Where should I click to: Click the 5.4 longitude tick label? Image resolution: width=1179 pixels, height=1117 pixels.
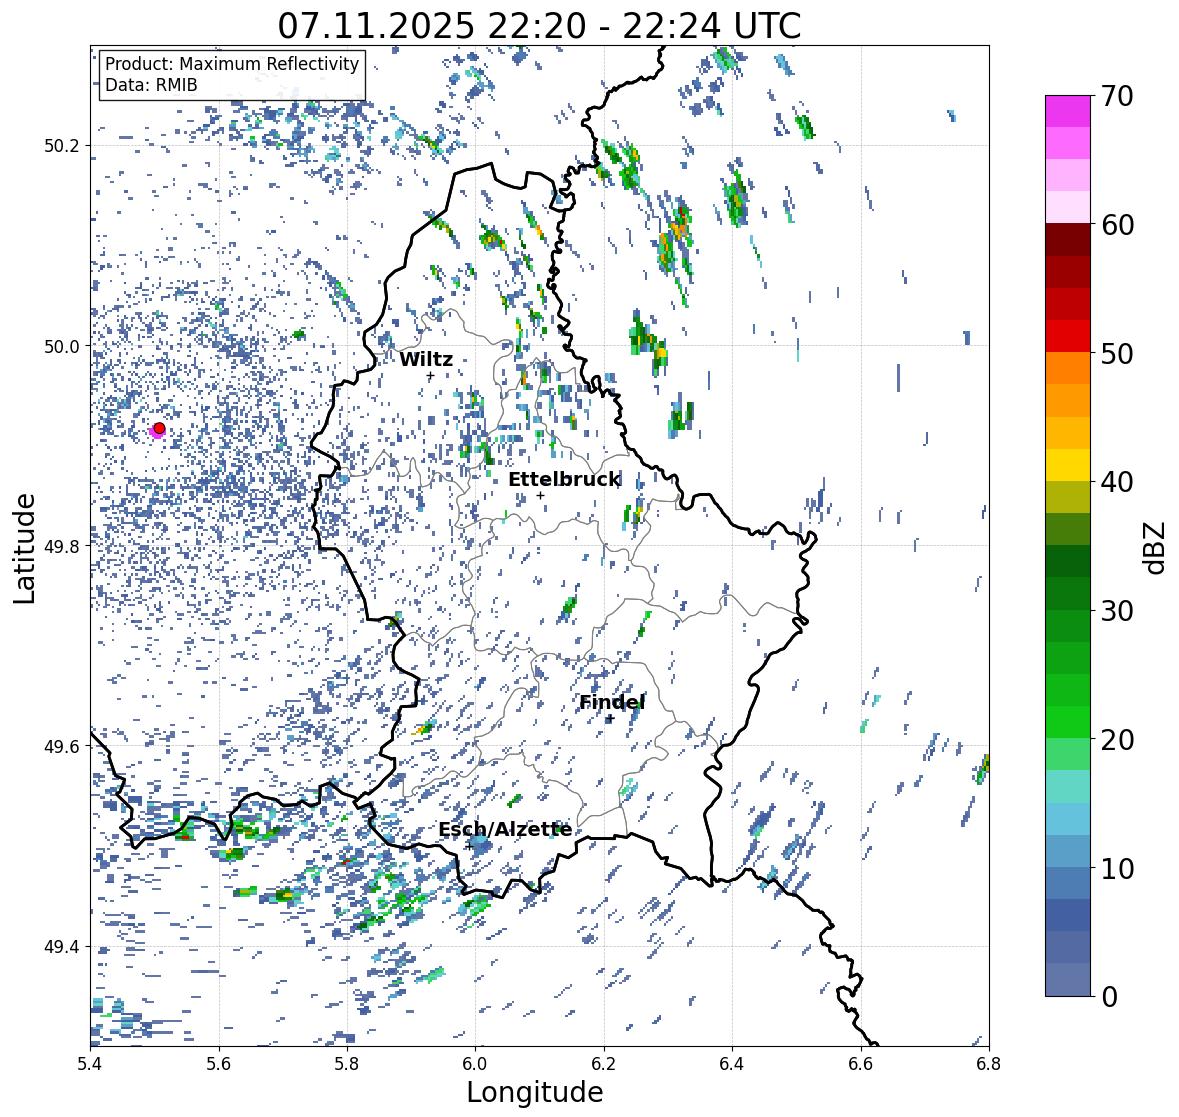[x=90, y=1063]
